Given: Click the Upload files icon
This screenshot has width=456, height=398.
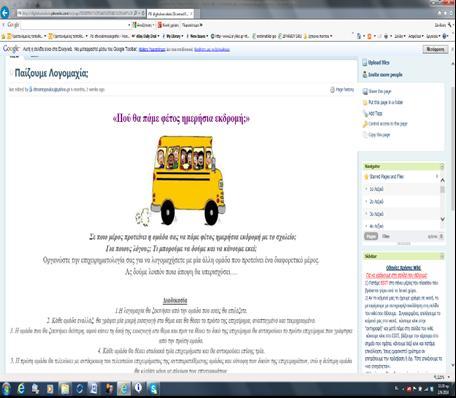Looking at the screenshot, I should click(365, 62).
